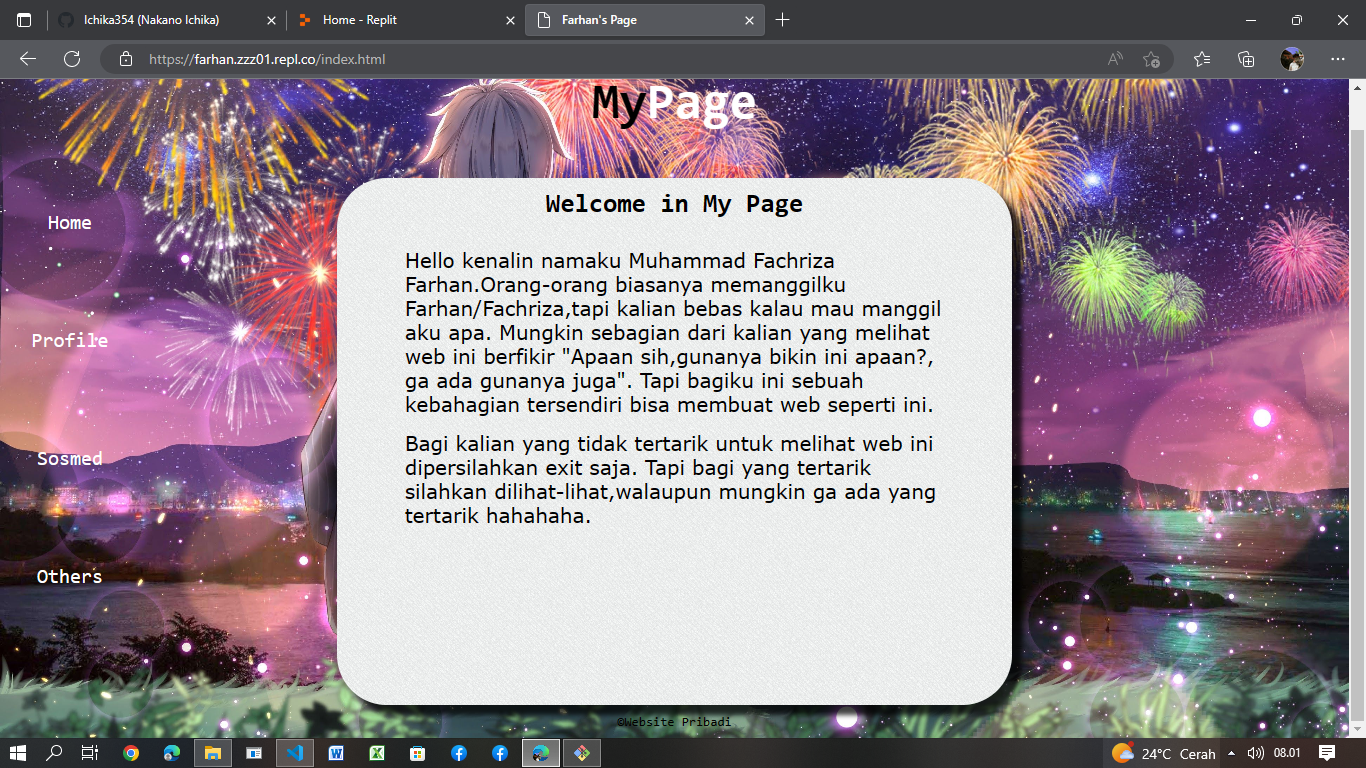Image resolution: width=1366 pixels, height=768 pixels.
Task: Refresh the Farhan's Page website
Action: pos(69,59)
